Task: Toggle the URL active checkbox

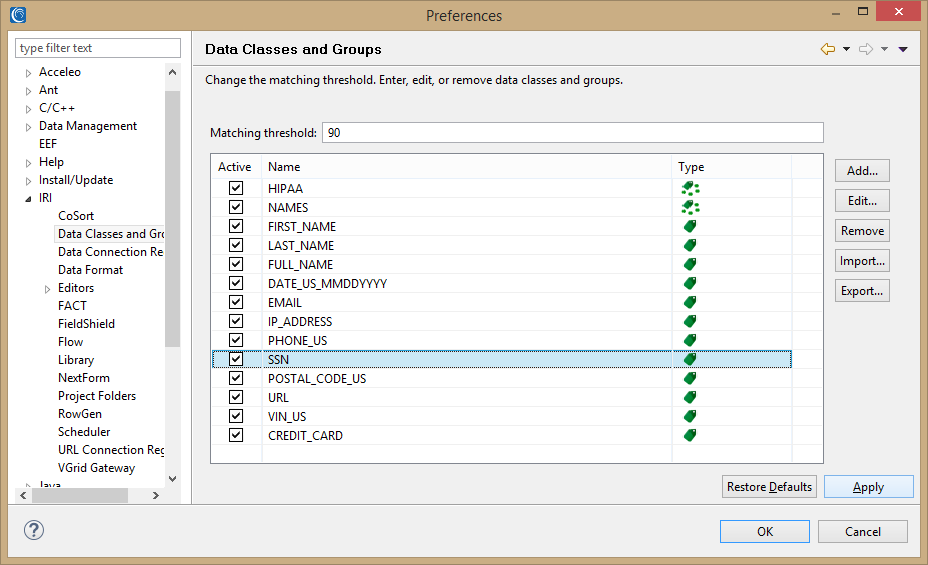Action: [x=236, y=397]
